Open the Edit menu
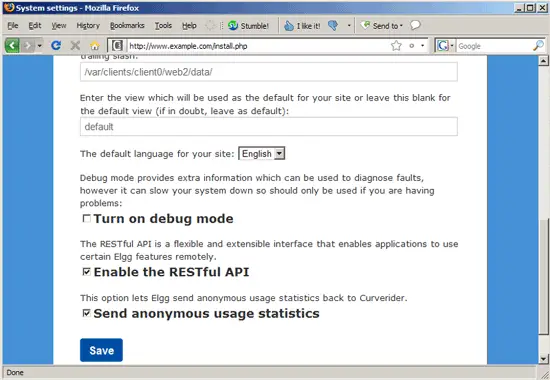 pos(35,26)
